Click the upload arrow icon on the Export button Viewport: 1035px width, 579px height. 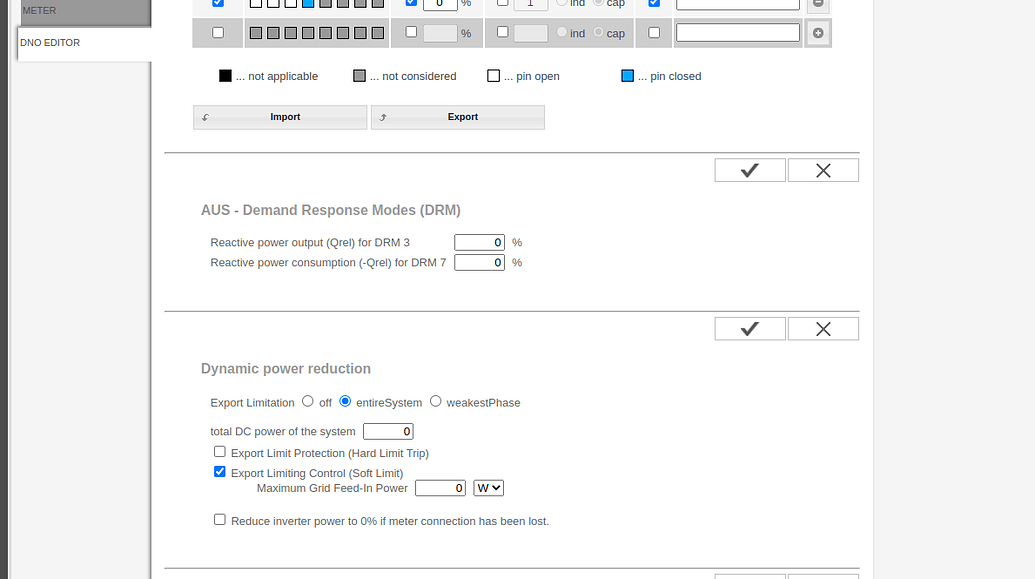[x=382, y=117]
